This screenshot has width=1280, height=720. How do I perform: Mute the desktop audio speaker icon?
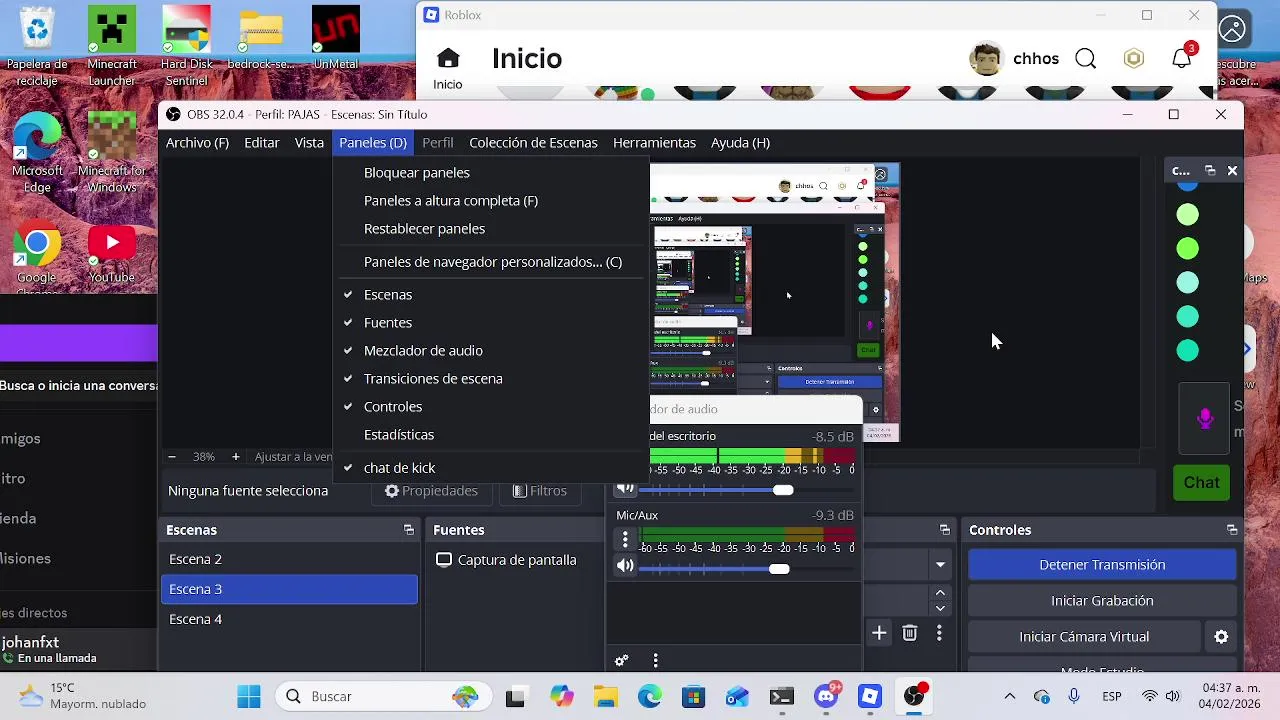point(625,489)
